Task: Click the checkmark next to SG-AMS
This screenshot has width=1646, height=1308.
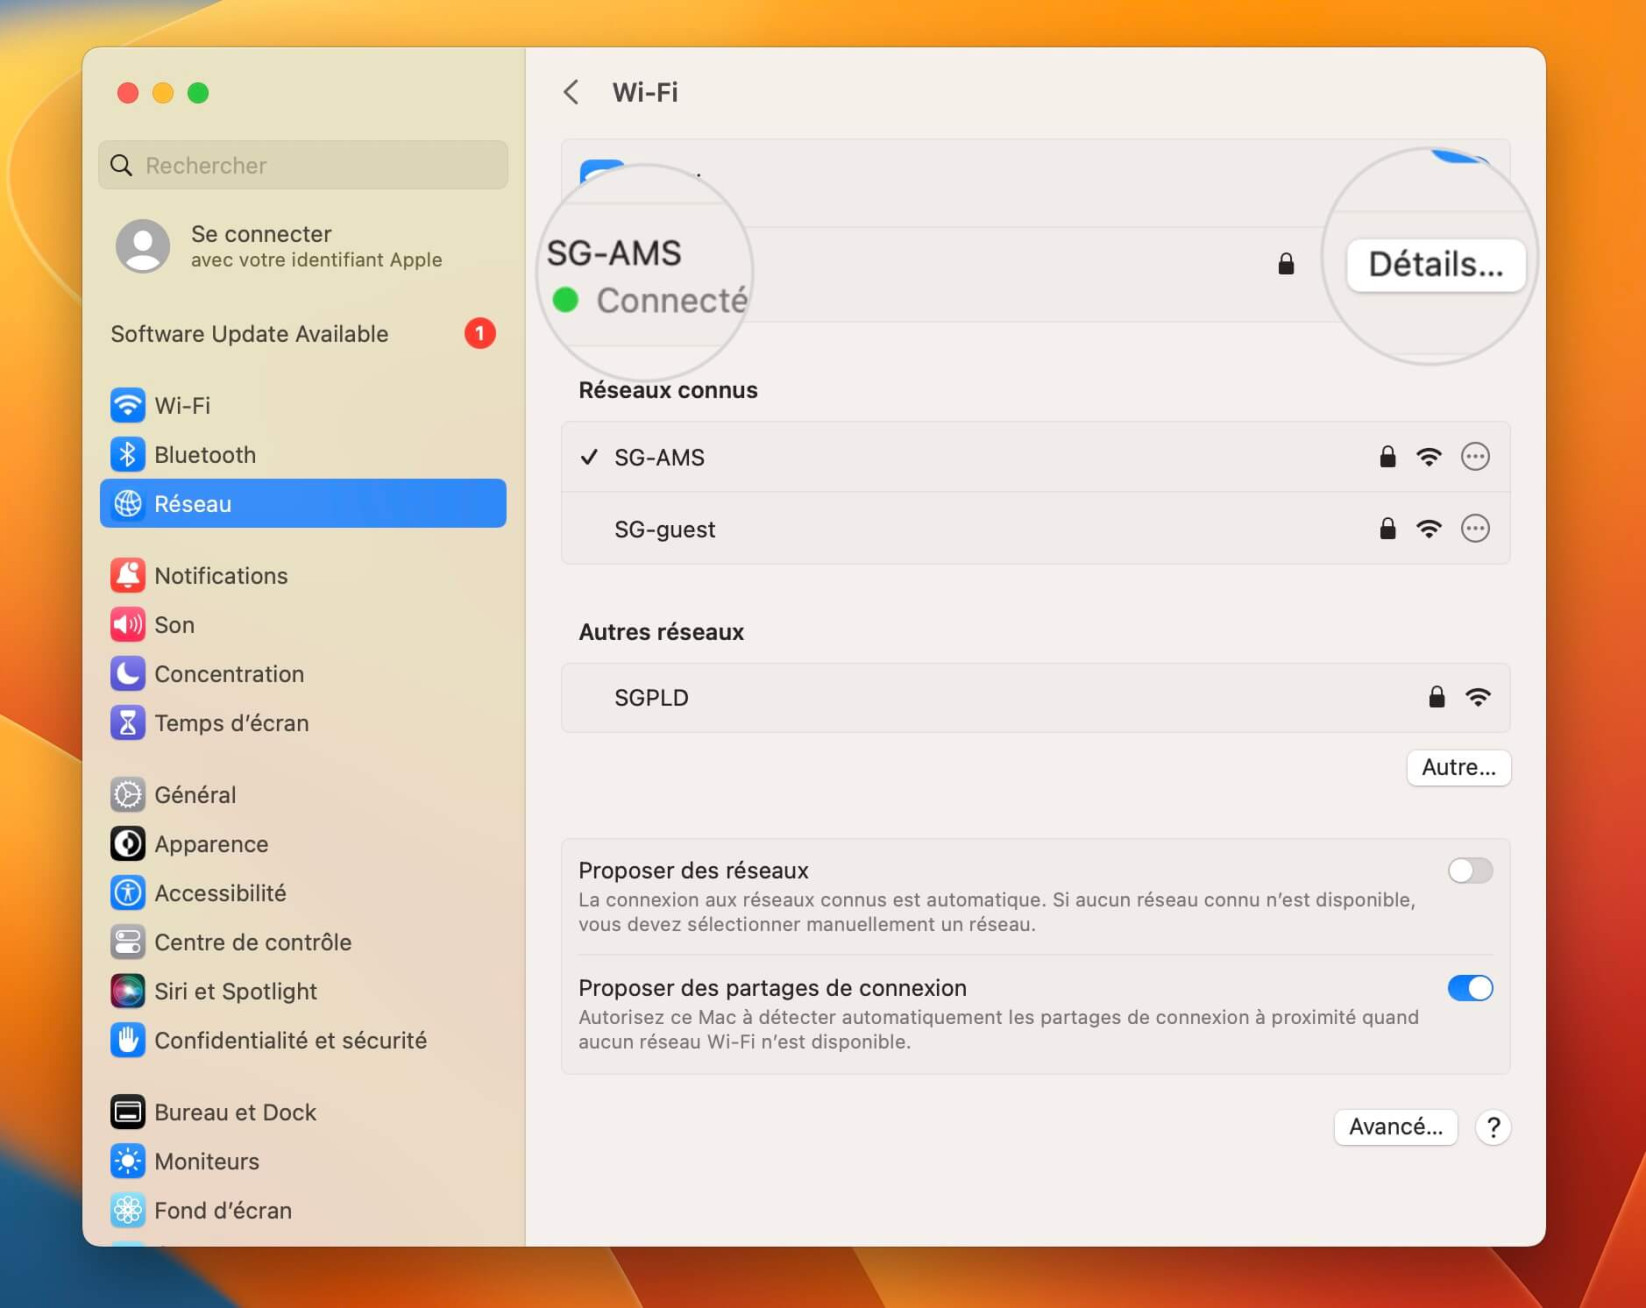Action: click(589, 457)
